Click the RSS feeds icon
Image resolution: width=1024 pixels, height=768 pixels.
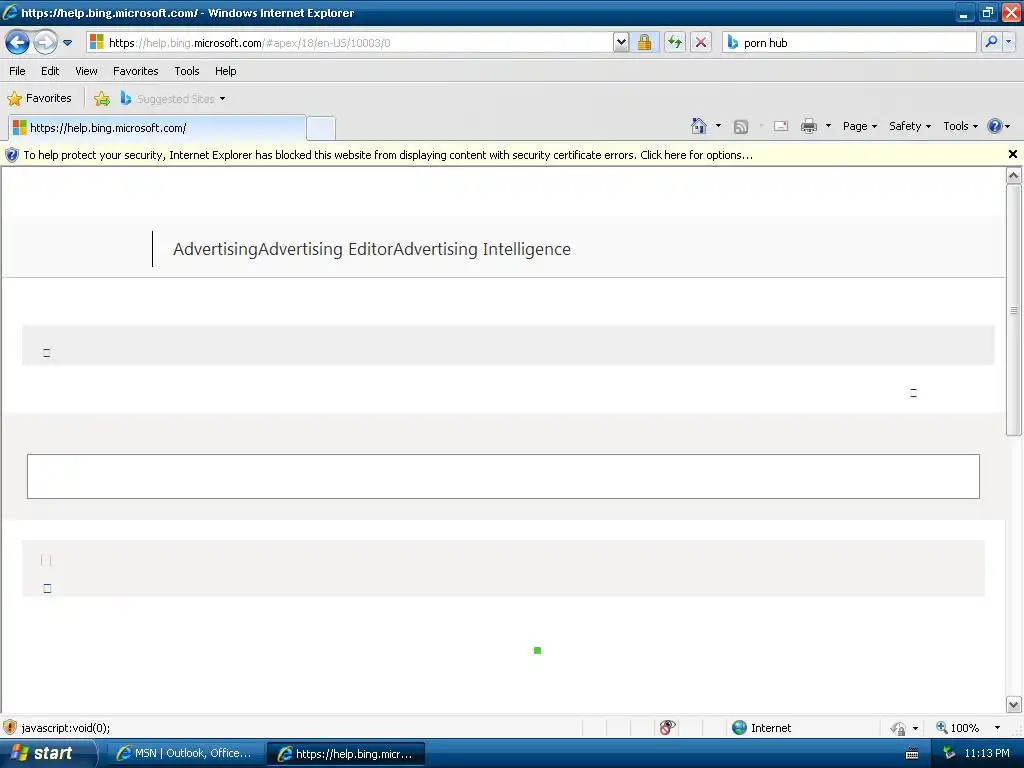(x=741, y=127)
